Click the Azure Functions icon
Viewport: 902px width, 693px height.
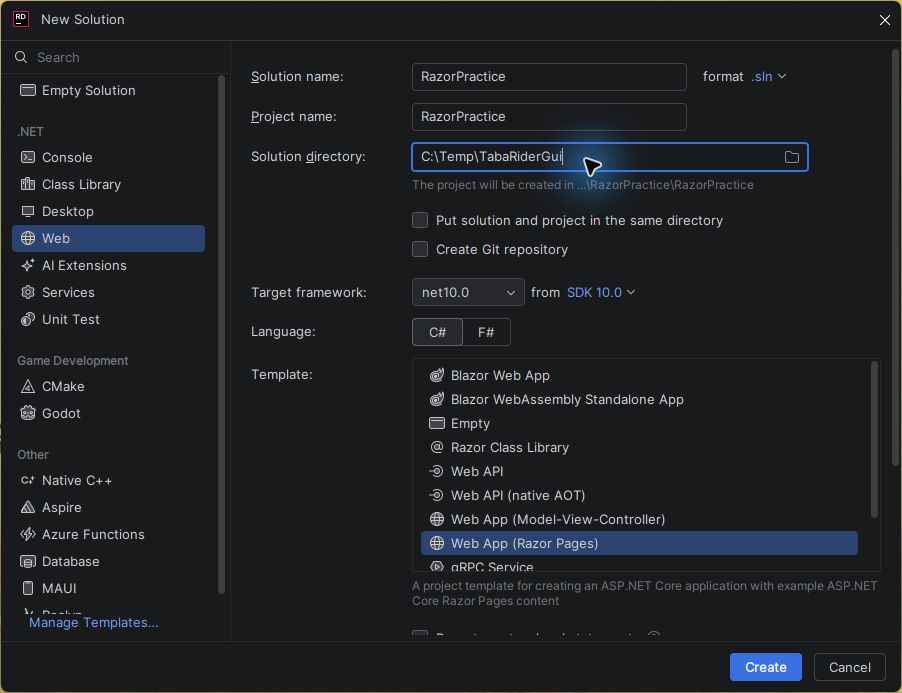point(28,534)
